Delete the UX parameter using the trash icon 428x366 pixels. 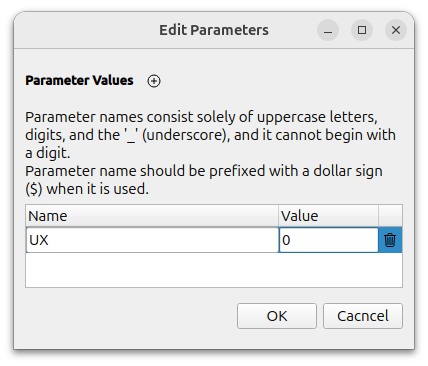pyautogui.click(x=390, y=240)
